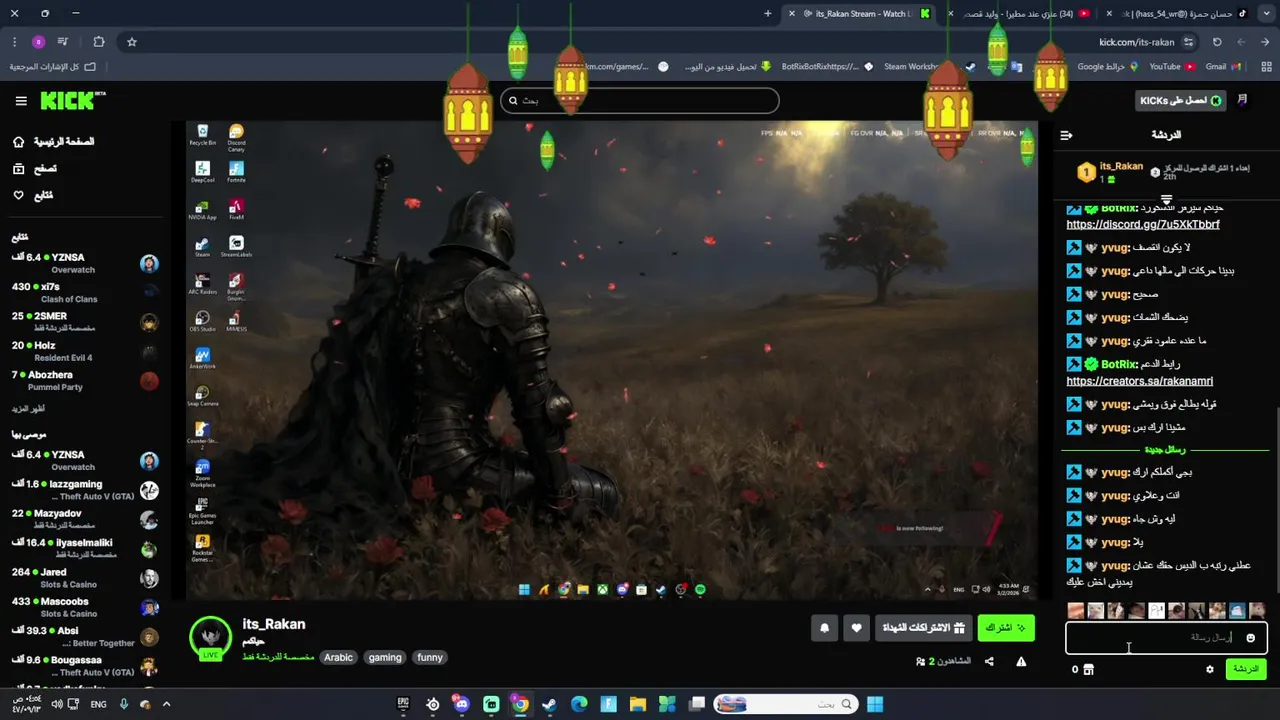Image resolution: width=1280 pixels, height=720 pixels.
Task: Open the creators.sa/rakanamri link in chat
Action: [x=1139, y=381]
